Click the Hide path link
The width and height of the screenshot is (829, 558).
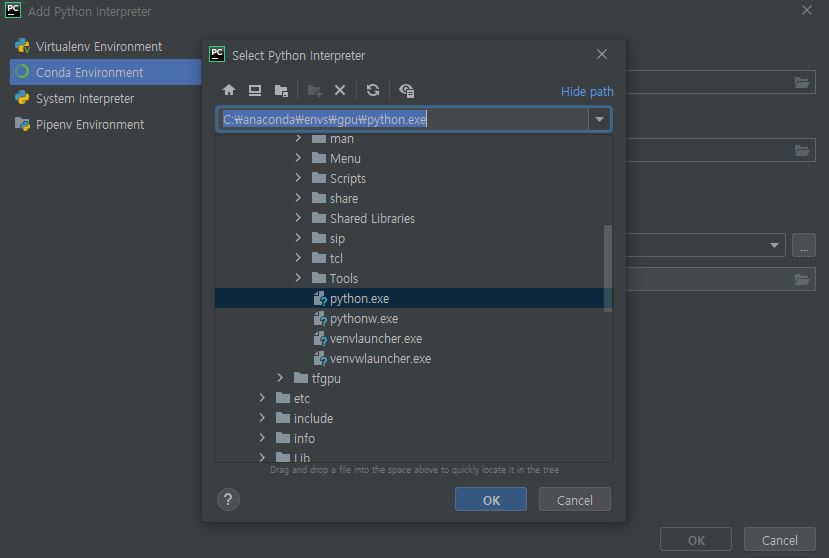click(x=587, y=92)
